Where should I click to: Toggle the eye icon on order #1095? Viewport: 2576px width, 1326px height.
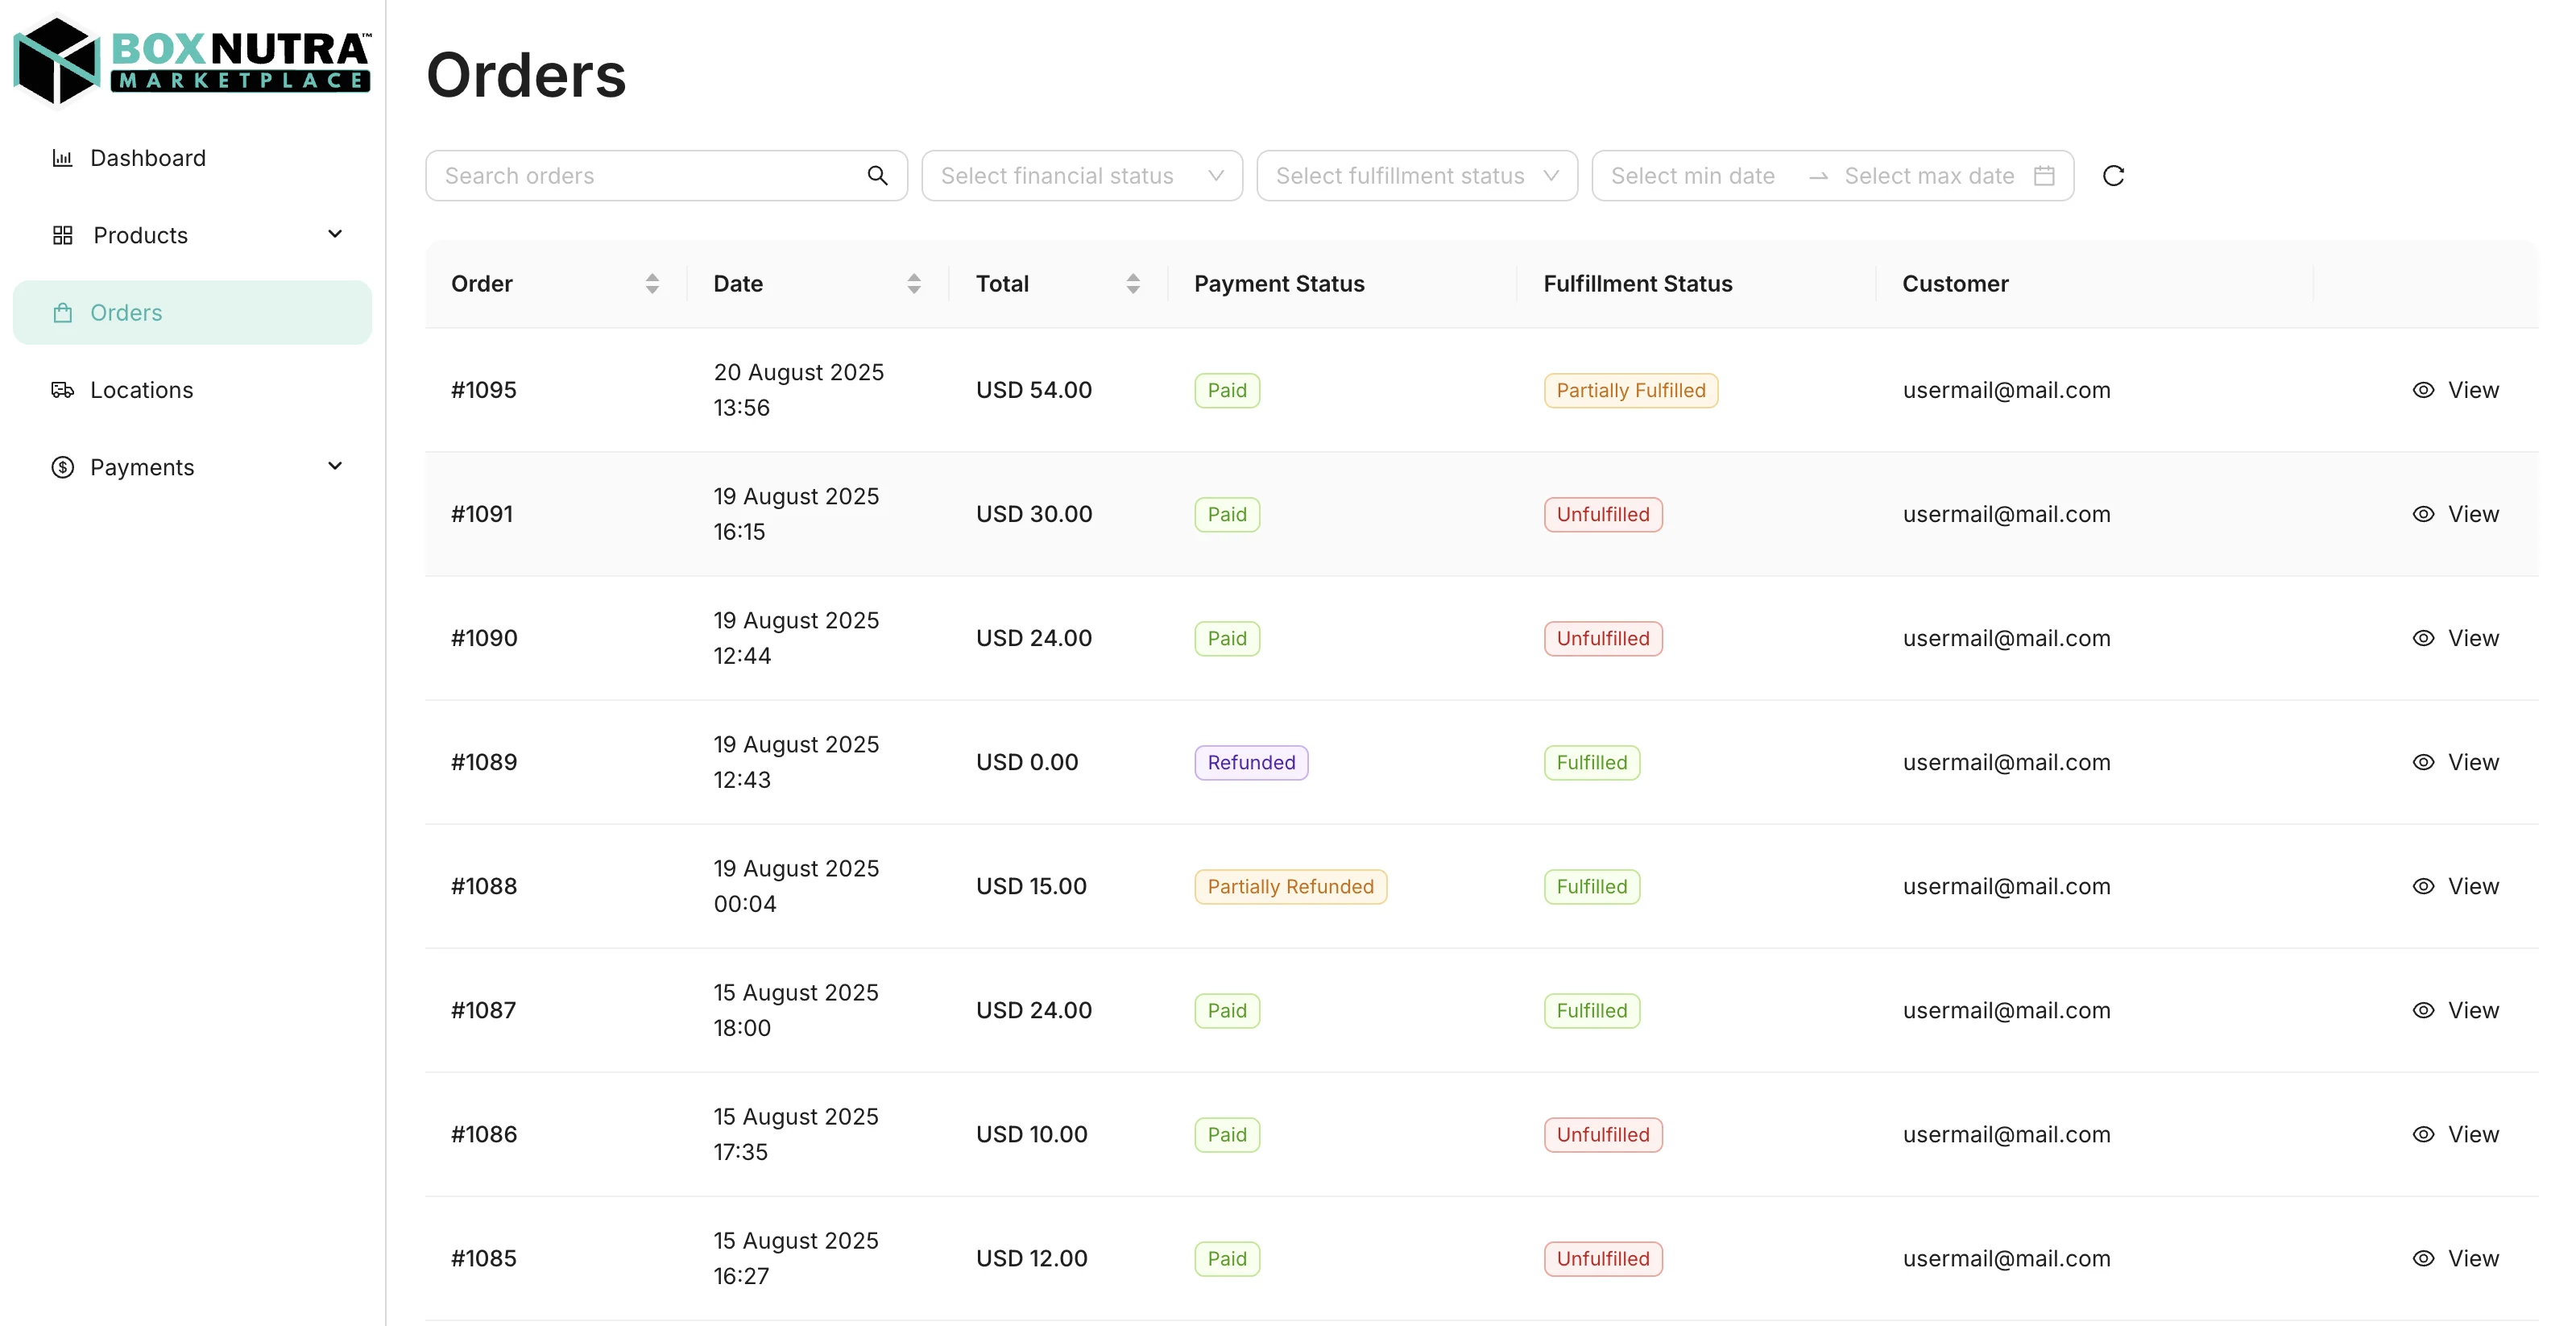point(2423,389)
